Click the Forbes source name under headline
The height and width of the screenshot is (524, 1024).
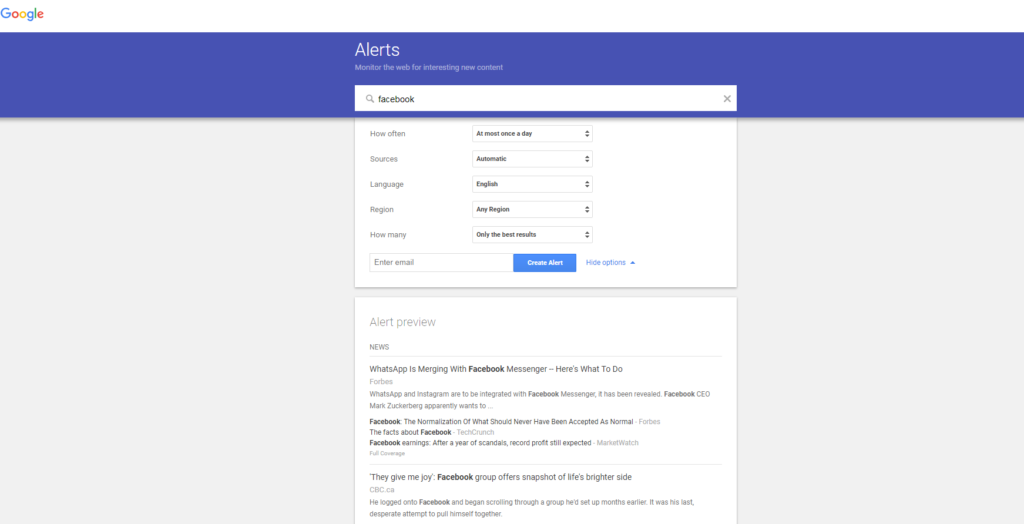(x=381, y=382)
